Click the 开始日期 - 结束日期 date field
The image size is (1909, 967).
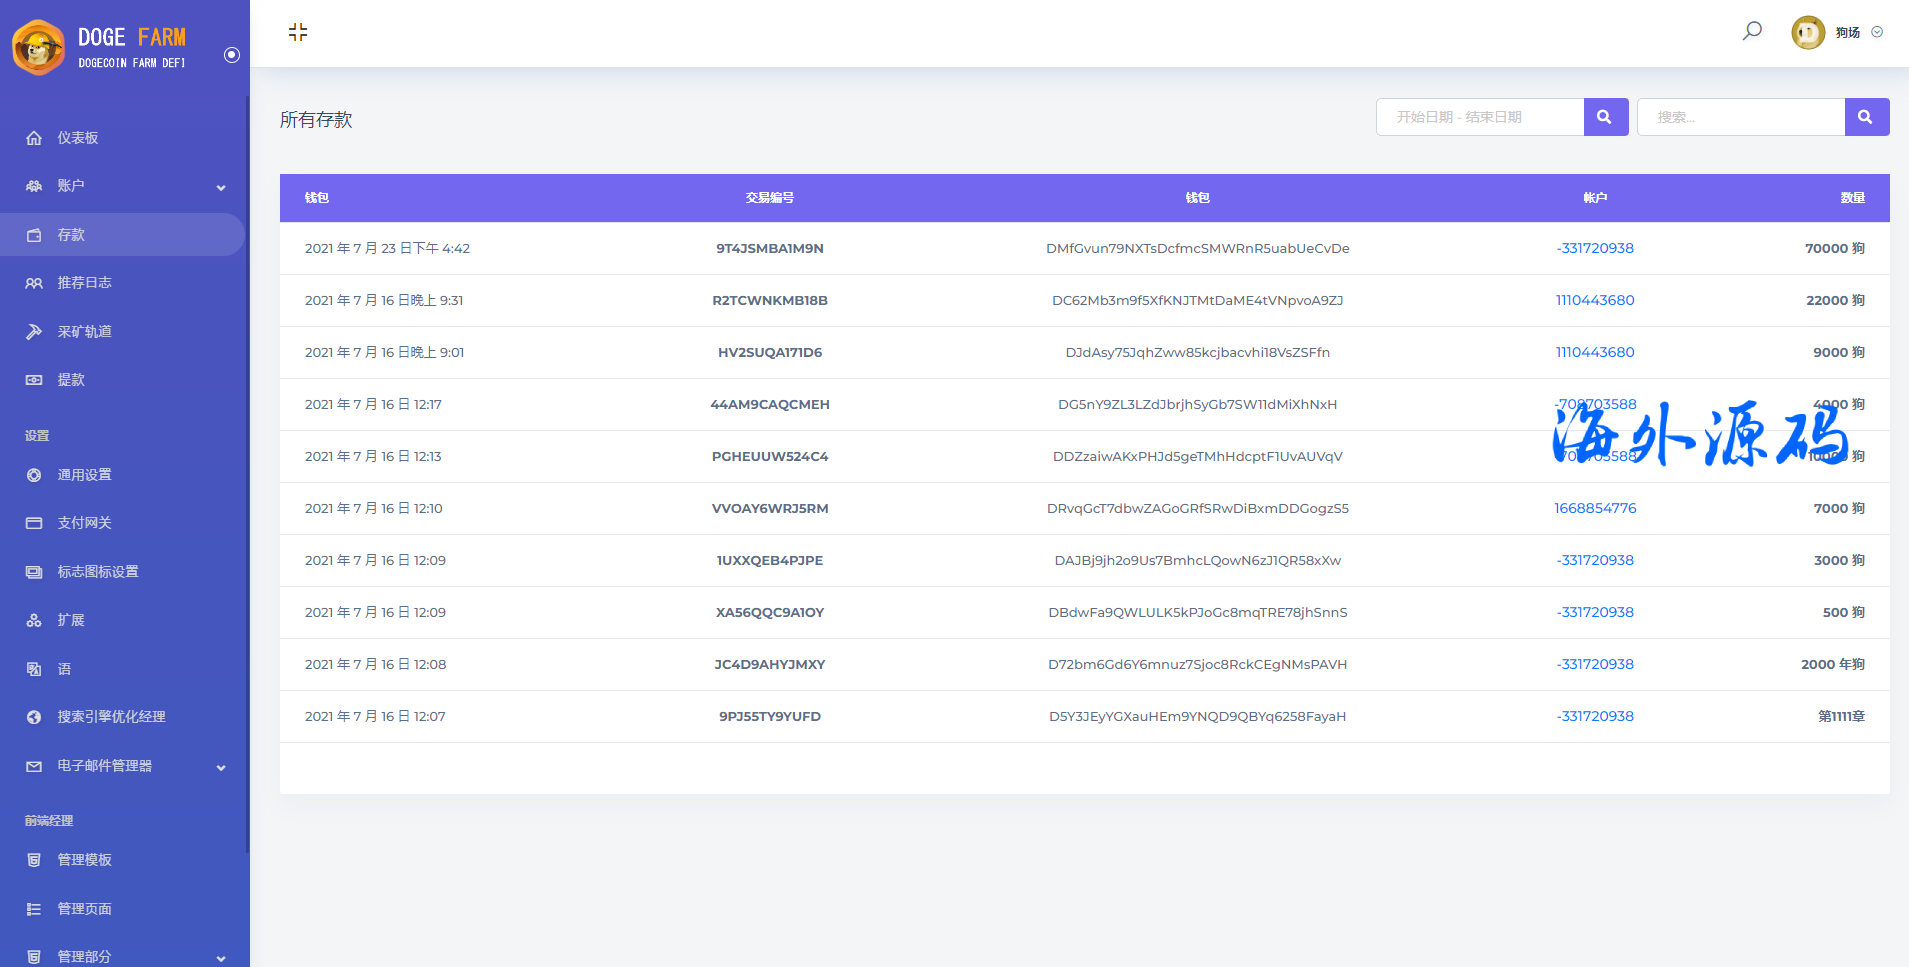pyautogui.click(x=1480, y=117)
